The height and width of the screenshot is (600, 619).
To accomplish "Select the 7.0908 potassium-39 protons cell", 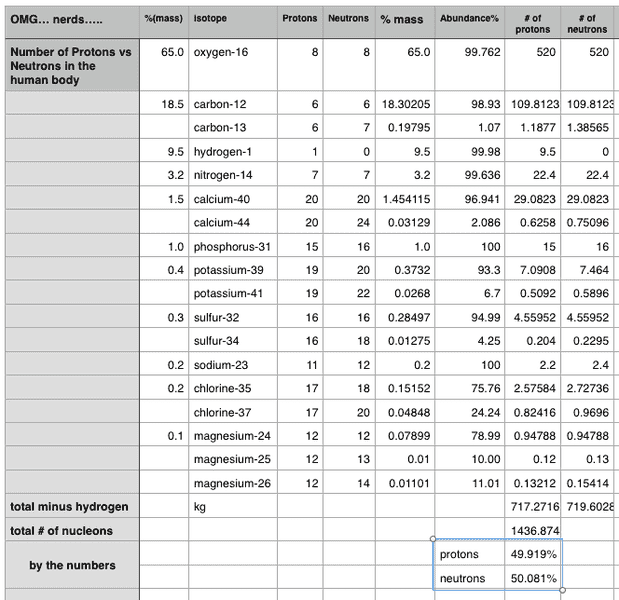I will 532,270.
